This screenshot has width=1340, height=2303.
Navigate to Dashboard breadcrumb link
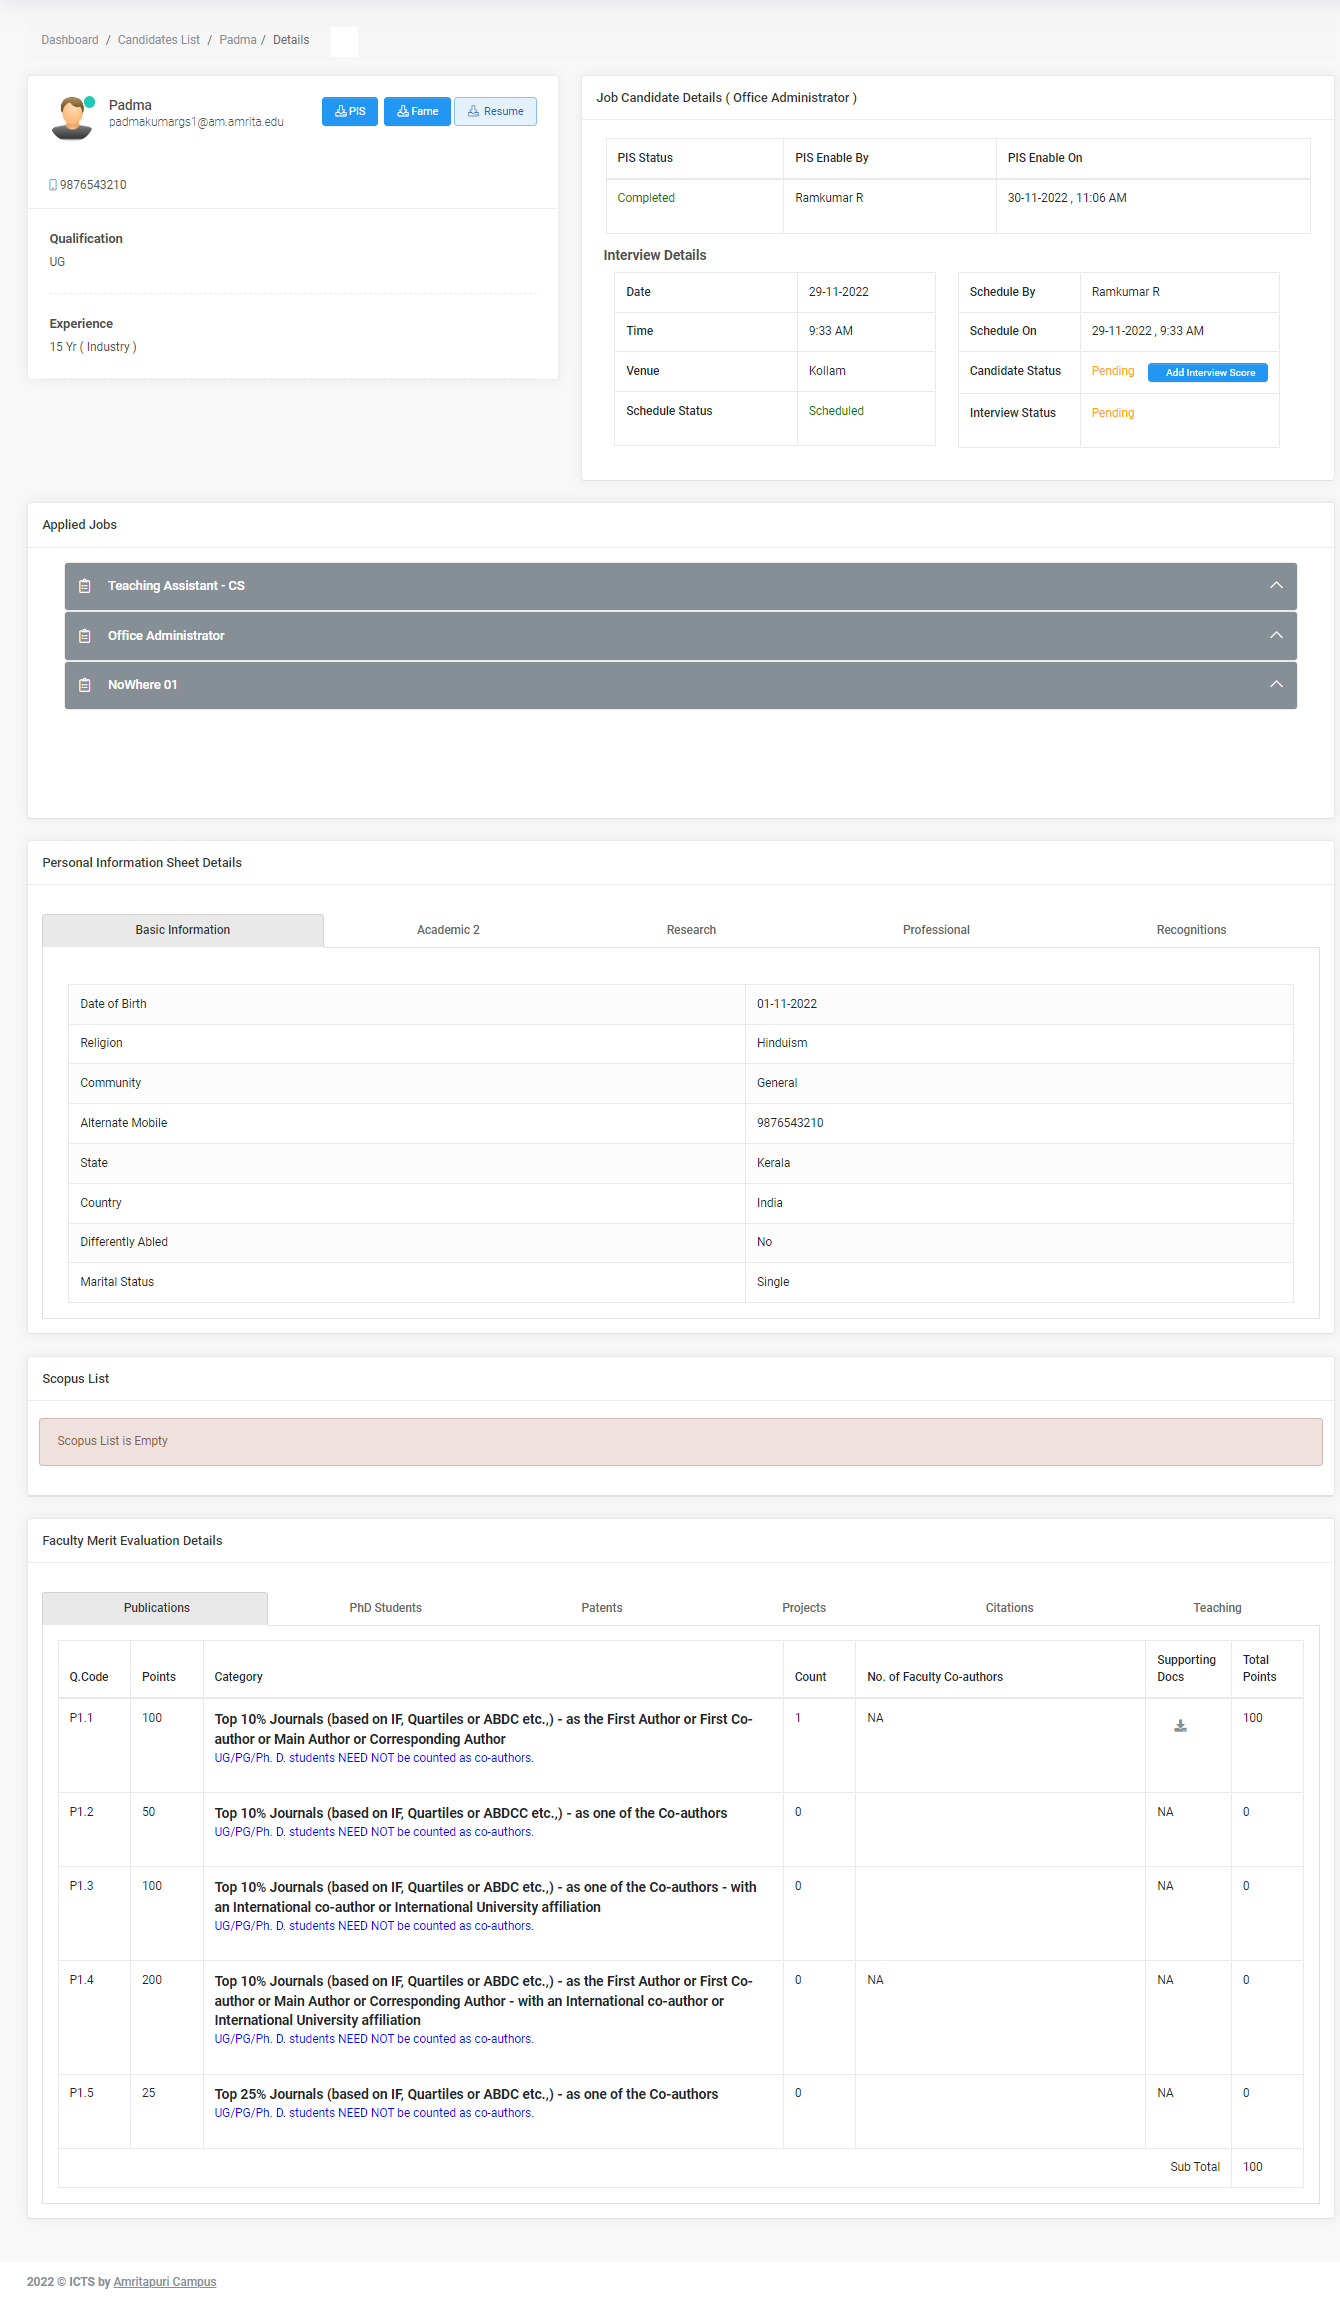70,40
